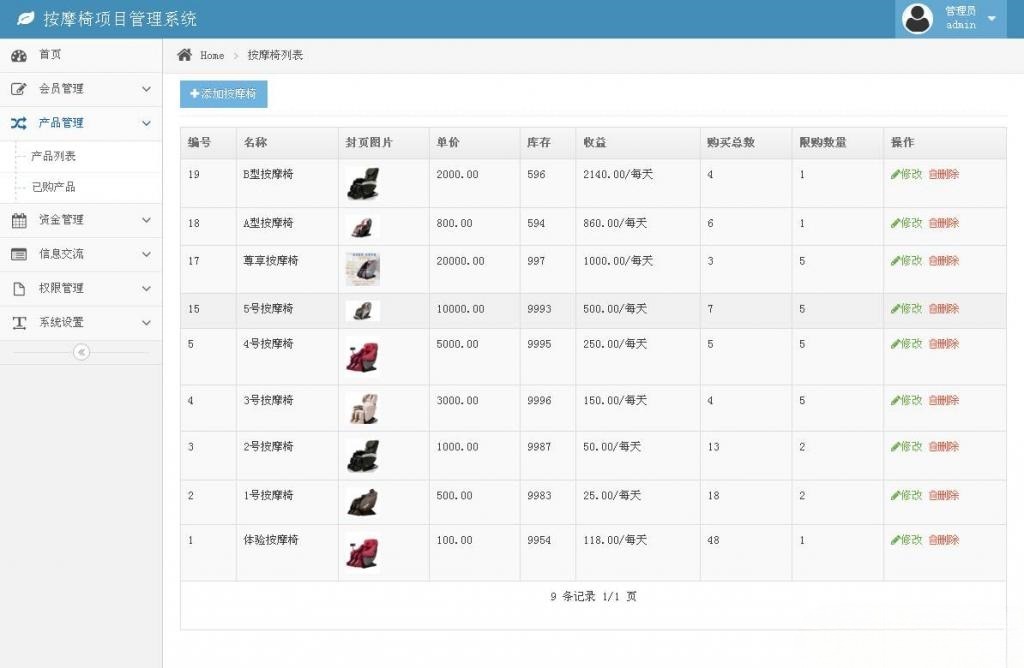Click the red chair thumbnail for 4号按摩椅
The image size is (1024, 668).
point(363,355)
